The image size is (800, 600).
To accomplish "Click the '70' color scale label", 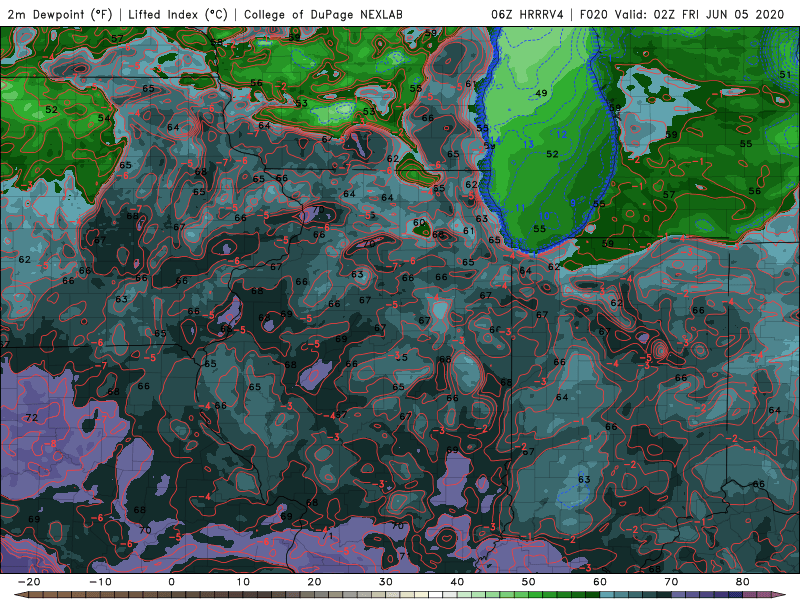I will pos(671,582).
